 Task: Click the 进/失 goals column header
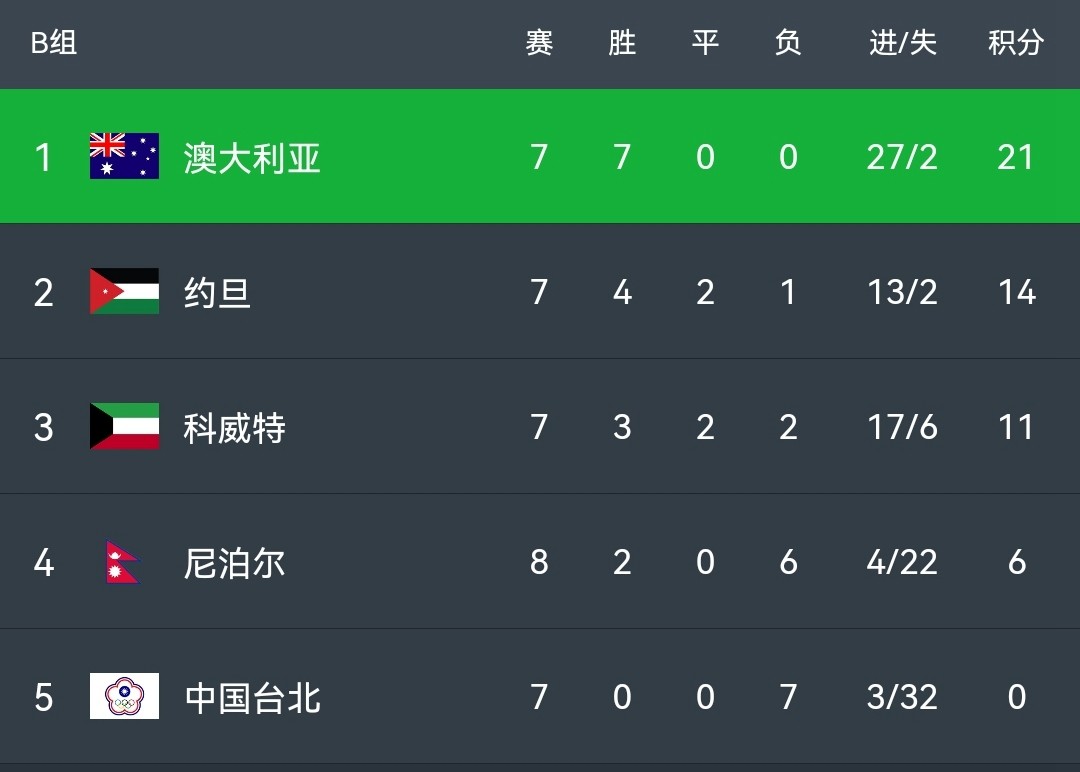point(902,43)
